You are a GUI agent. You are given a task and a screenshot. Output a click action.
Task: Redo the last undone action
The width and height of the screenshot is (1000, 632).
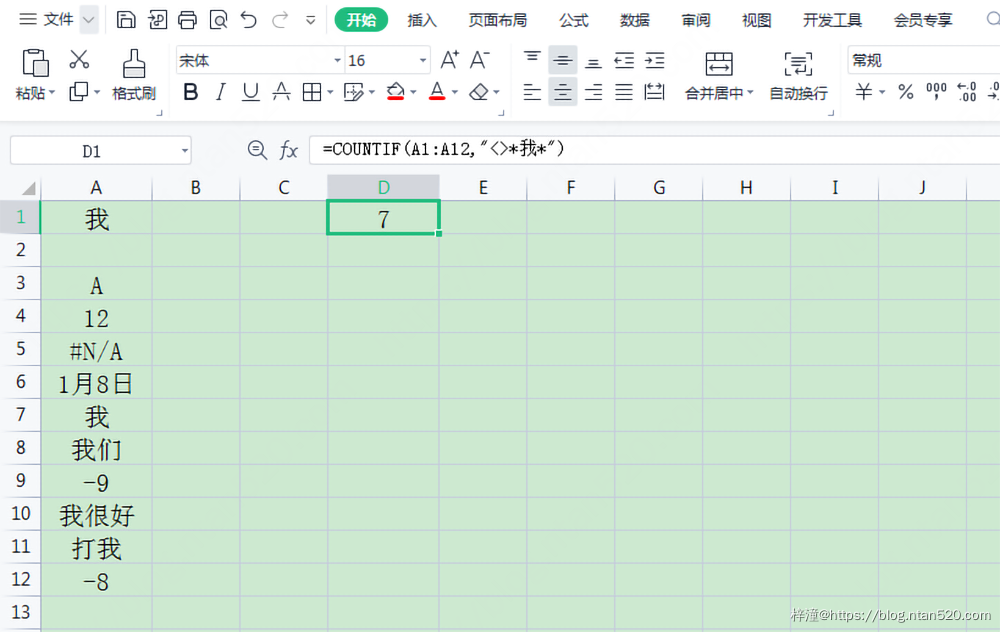tap(280, 20)
